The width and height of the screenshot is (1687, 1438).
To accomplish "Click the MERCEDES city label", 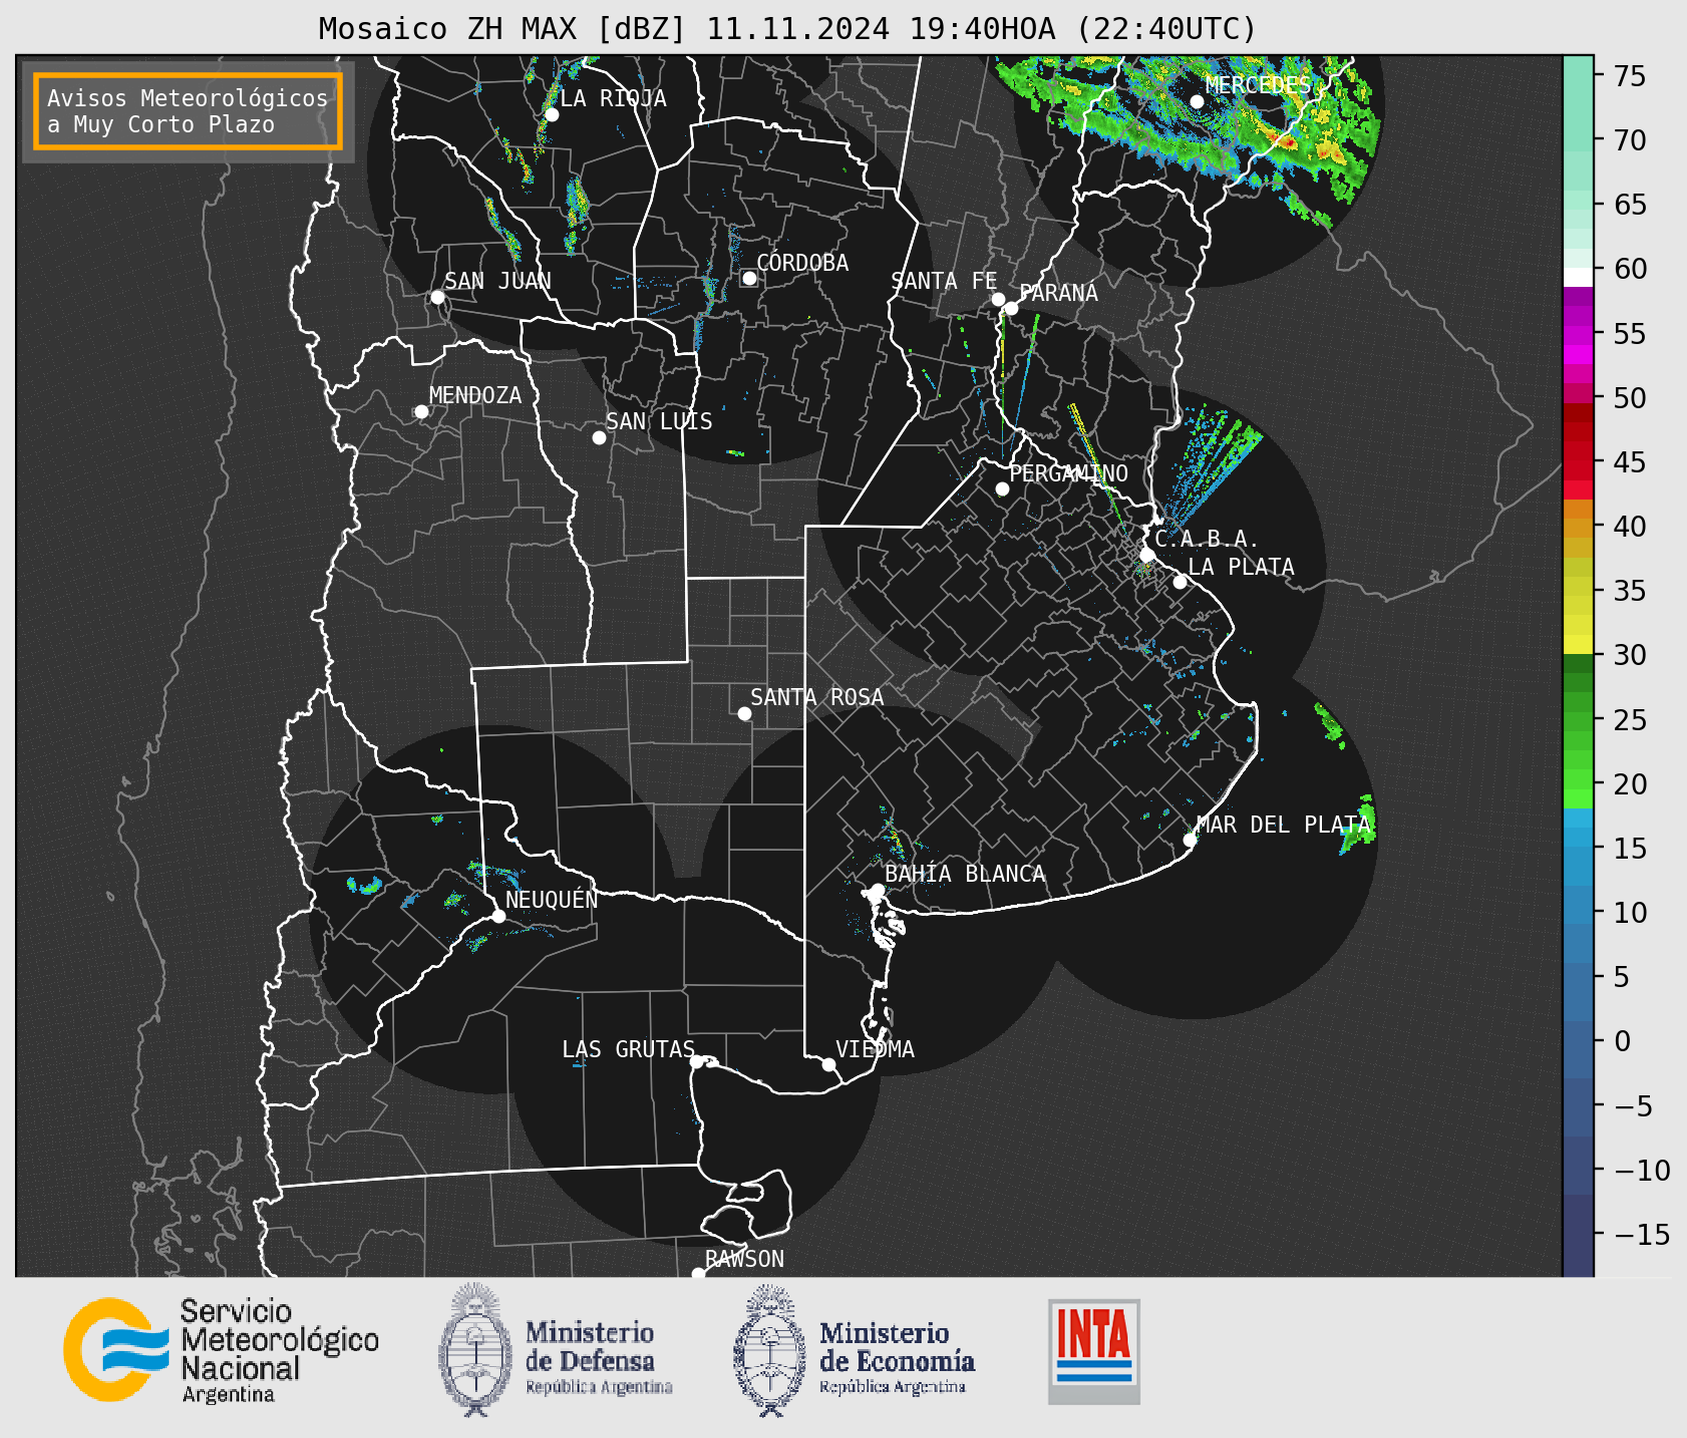I will point(1257,85).
